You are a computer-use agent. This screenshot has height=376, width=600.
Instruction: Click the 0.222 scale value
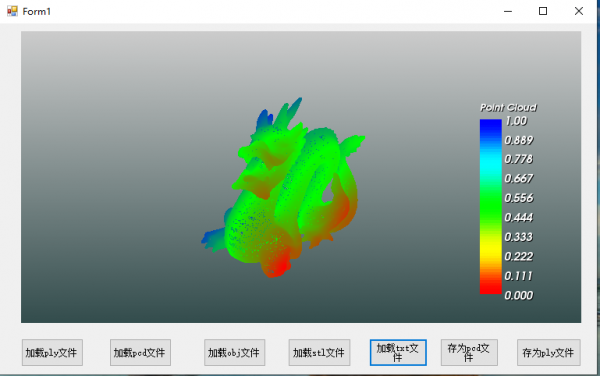pos(518,256)
